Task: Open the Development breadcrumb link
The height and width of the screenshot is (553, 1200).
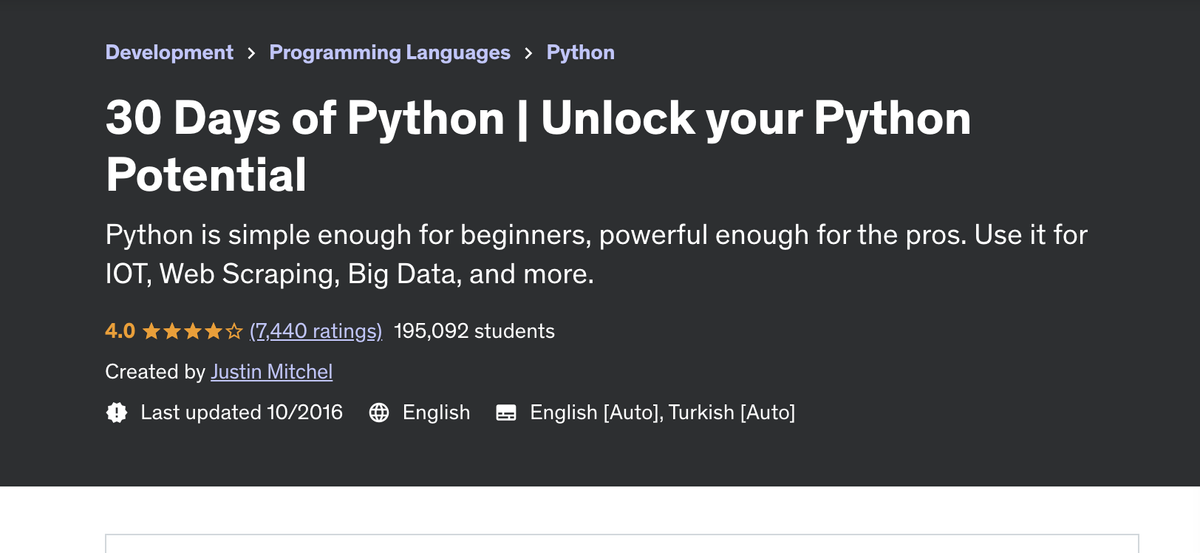Action: (169, 52)
